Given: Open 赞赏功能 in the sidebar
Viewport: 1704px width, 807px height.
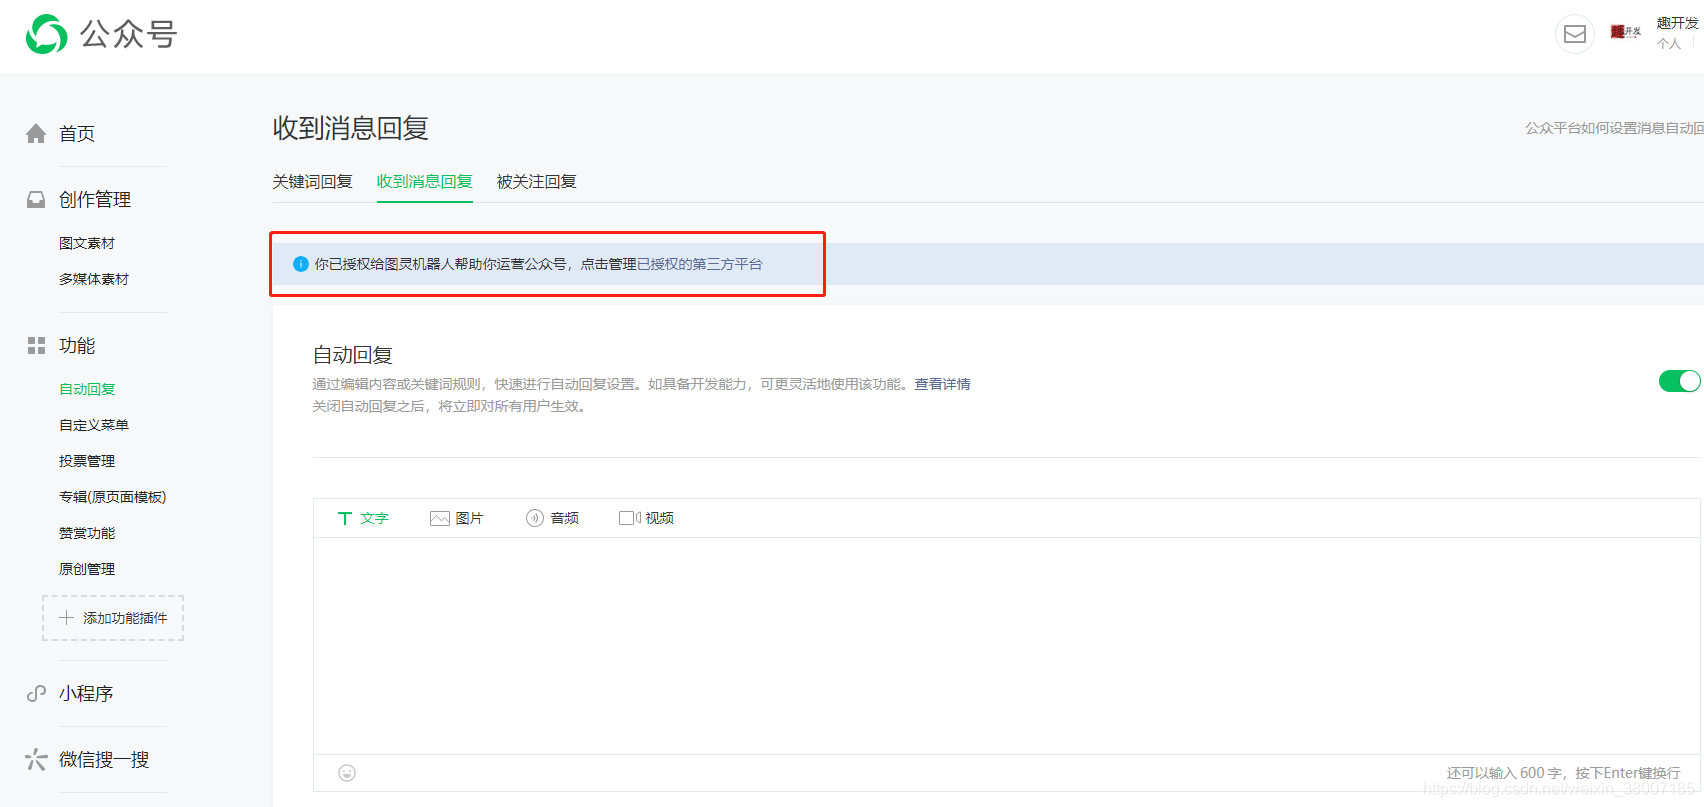Looking at the screenshot, I should pos(87,533).
